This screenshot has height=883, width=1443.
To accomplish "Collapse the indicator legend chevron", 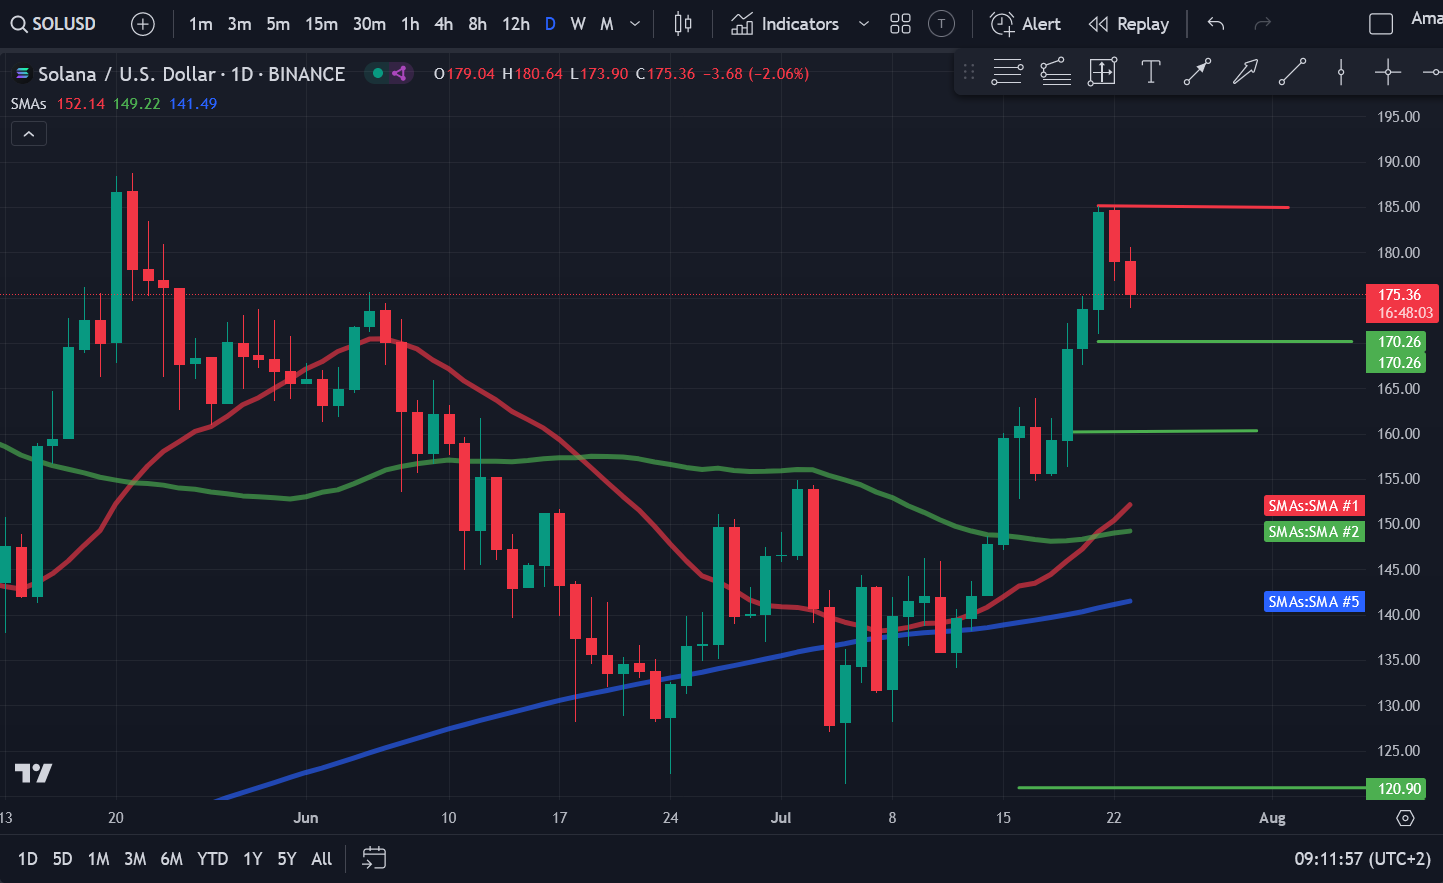I will point(29,134).
